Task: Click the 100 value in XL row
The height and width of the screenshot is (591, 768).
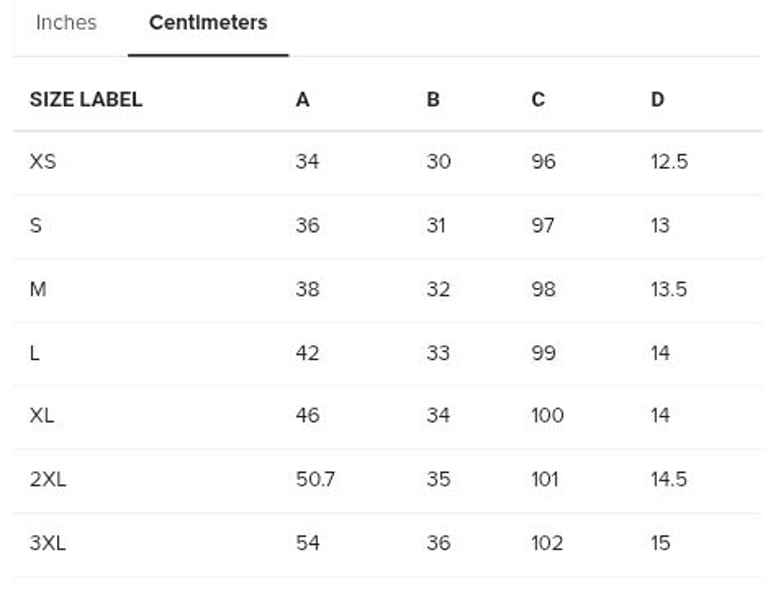Action: coord(547,415)
